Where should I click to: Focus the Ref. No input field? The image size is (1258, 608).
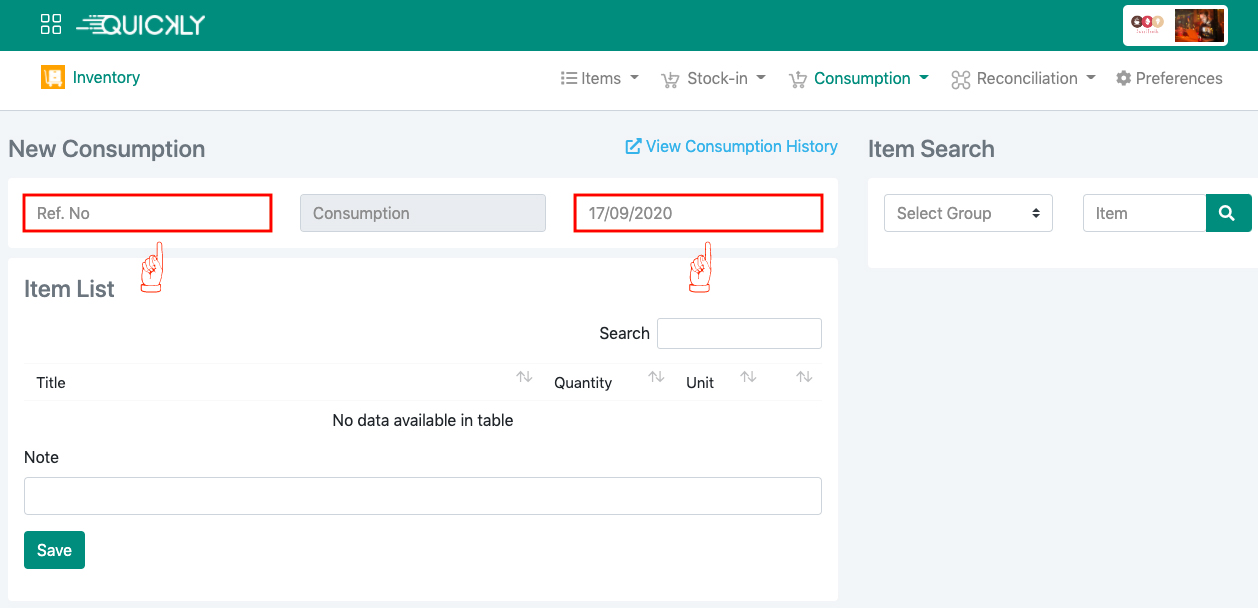pos(147,213)
